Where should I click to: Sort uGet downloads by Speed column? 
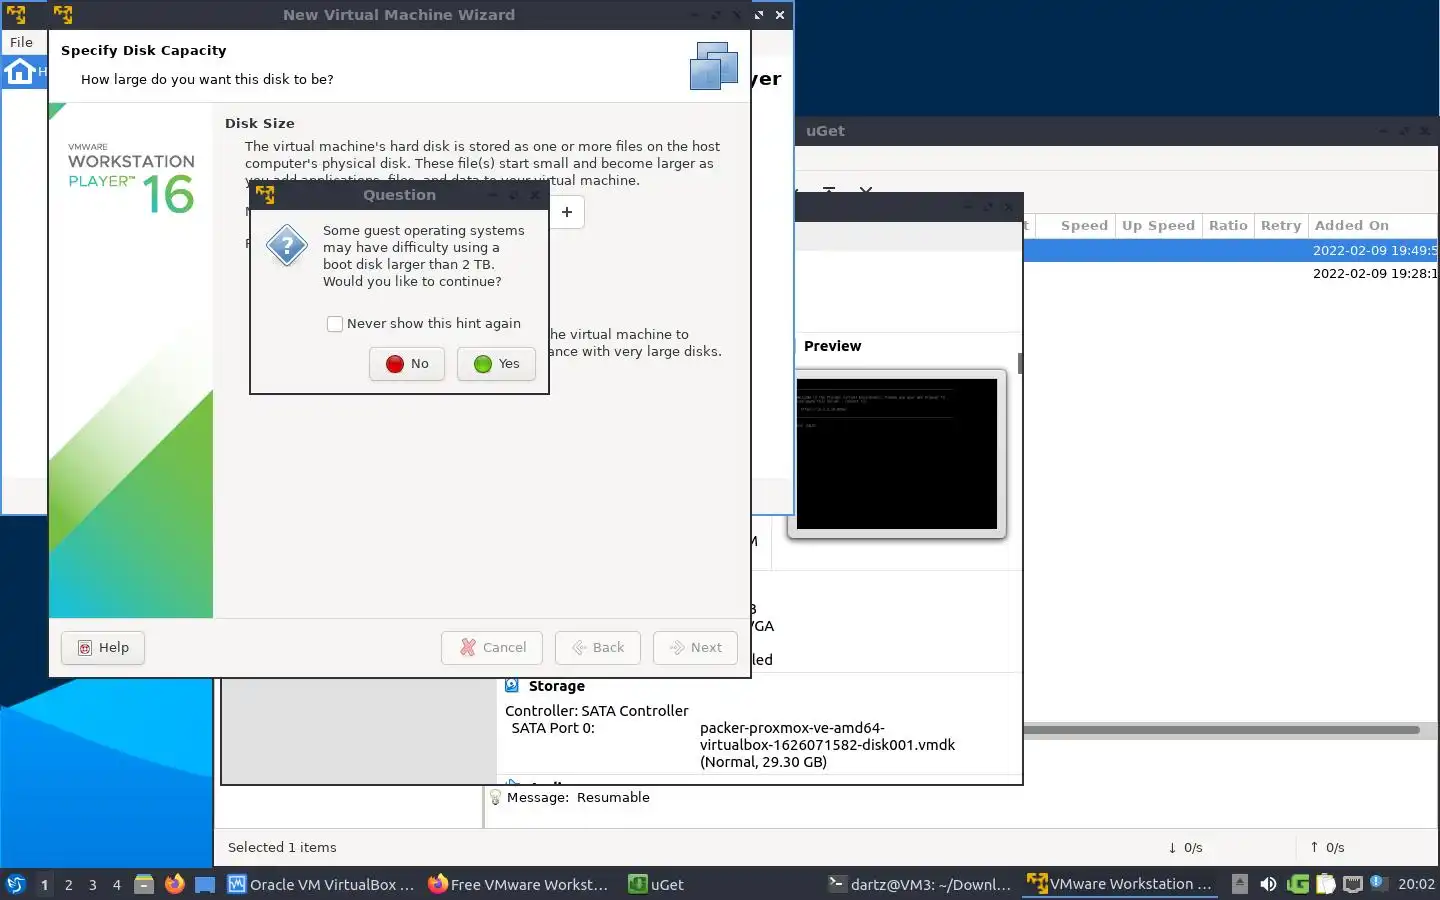pyautogui.click(x=1084, y=226)
